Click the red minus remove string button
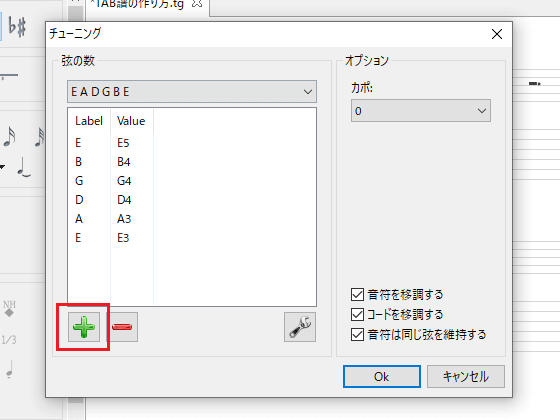Image resolution: width=560 pixels, height=420 pixels. (122, 327)
